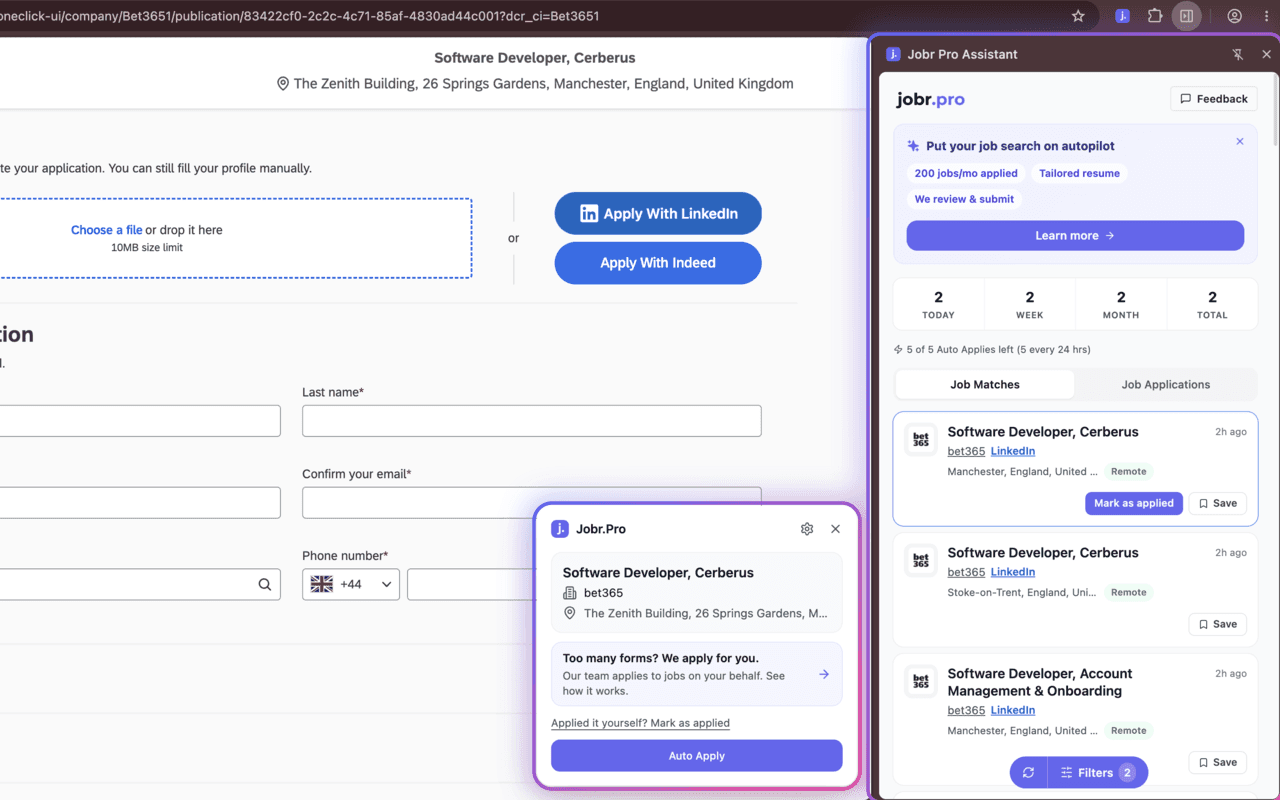Click the TOTAL applications stat
This screenshot has height=800, width=1280.
click(x=1212, y=304)
